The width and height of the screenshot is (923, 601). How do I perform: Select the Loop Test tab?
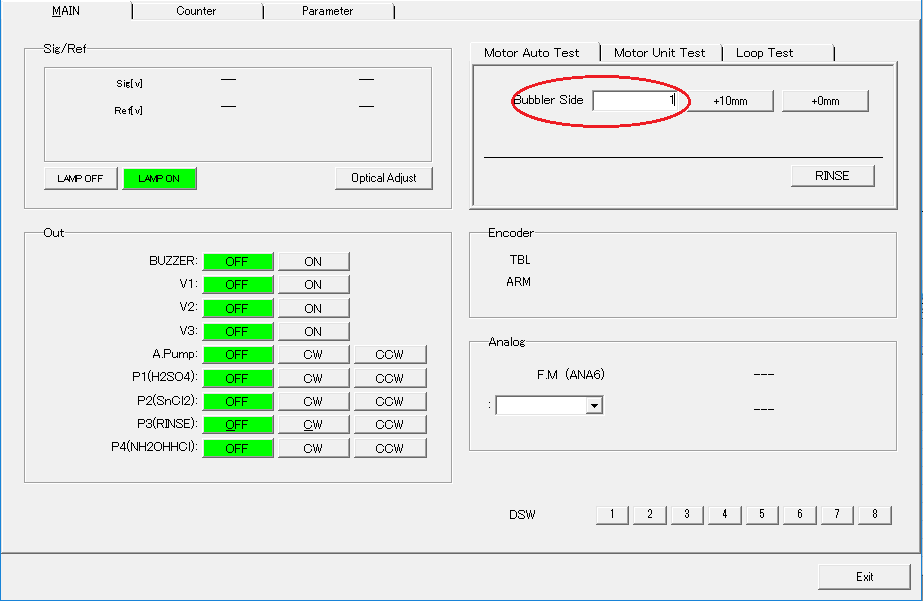coord(777,53)
